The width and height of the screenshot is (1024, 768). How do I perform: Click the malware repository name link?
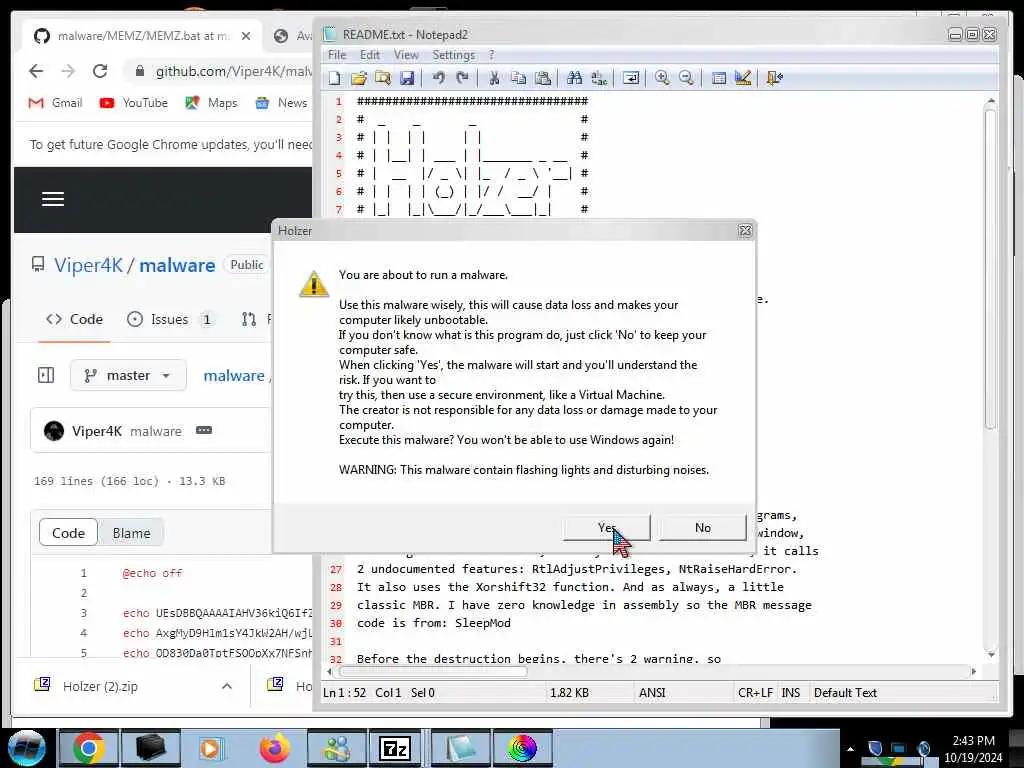point(177,265)
